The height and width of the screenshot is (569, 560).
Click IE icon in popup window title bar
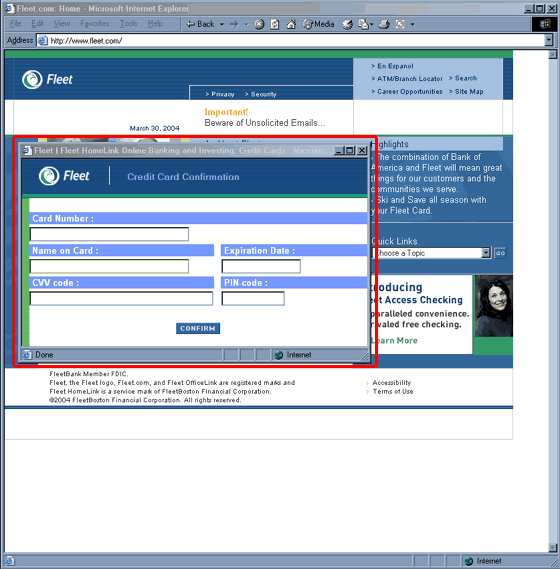(x=27, y=150)
